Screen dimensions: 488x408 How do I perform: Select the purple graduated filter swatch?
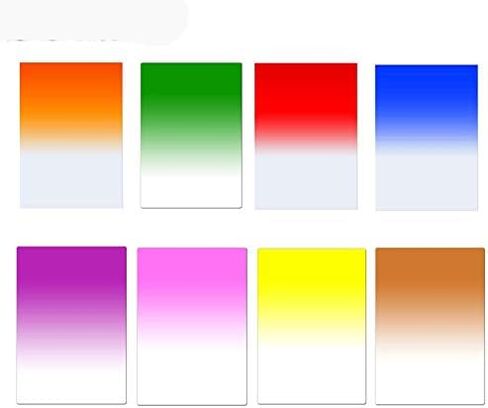tap(72, 325)
